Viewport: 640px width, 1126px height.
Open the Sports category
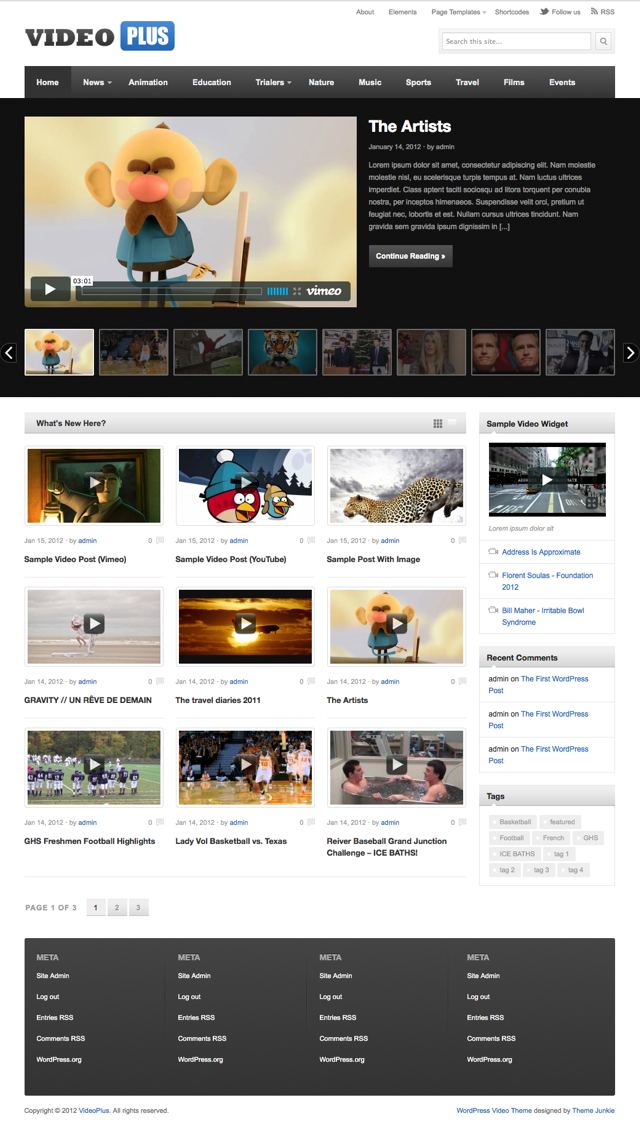[418, 83]
